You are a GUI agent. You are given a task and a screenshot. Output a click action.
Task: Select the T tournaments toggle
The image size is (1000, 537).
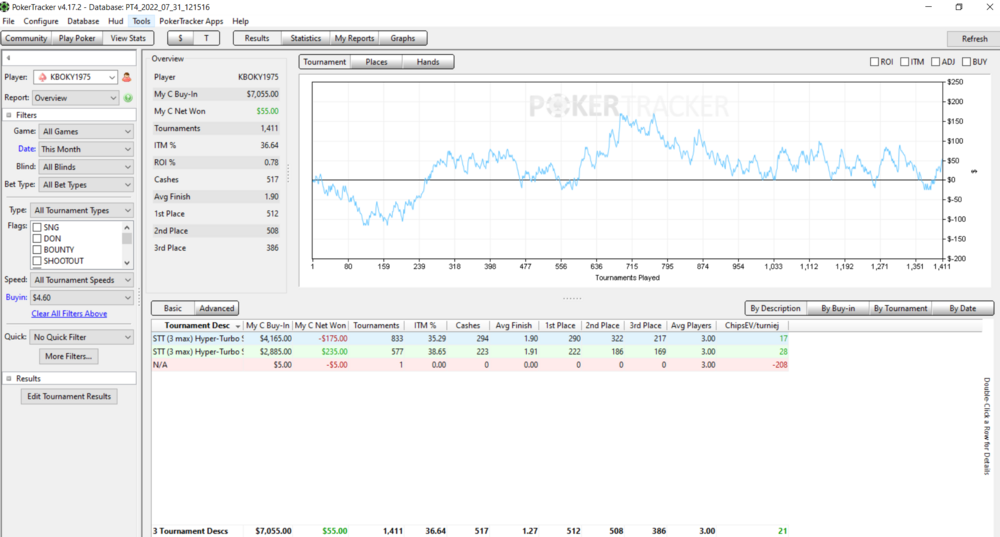(207, 38)
